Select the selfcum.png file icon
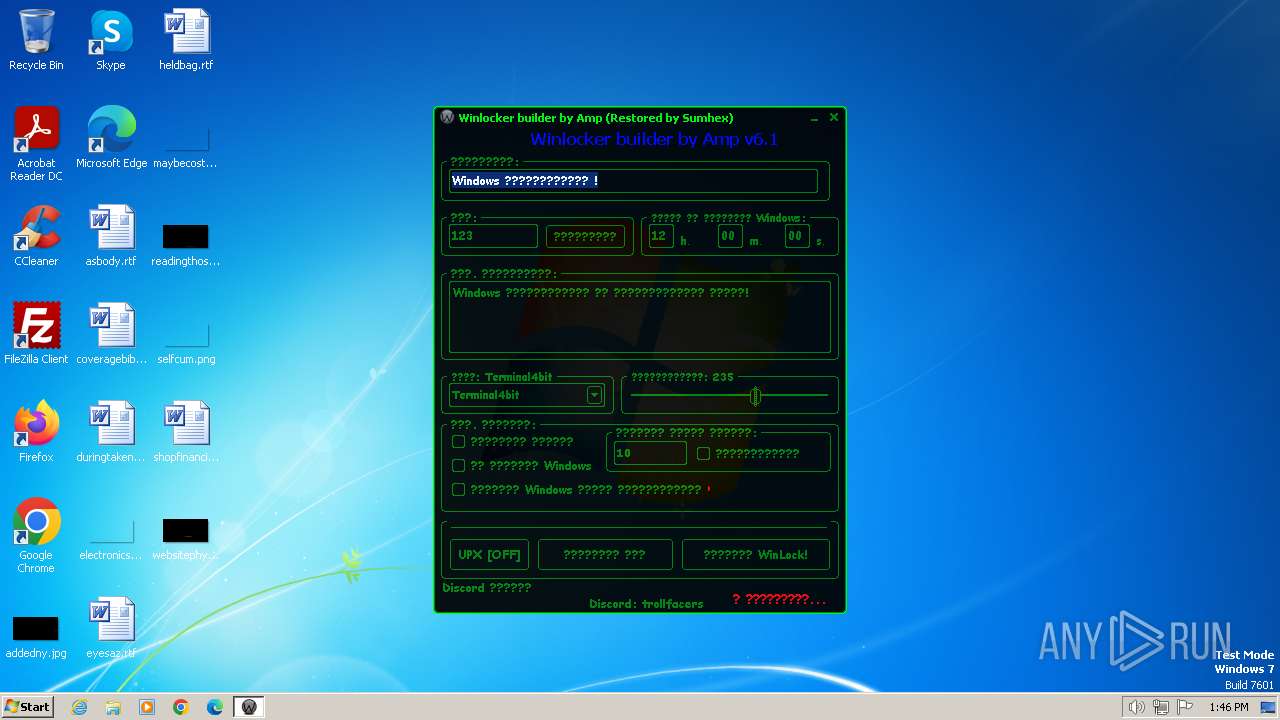This screenshot has height=720, width=1280. (186, 342)
